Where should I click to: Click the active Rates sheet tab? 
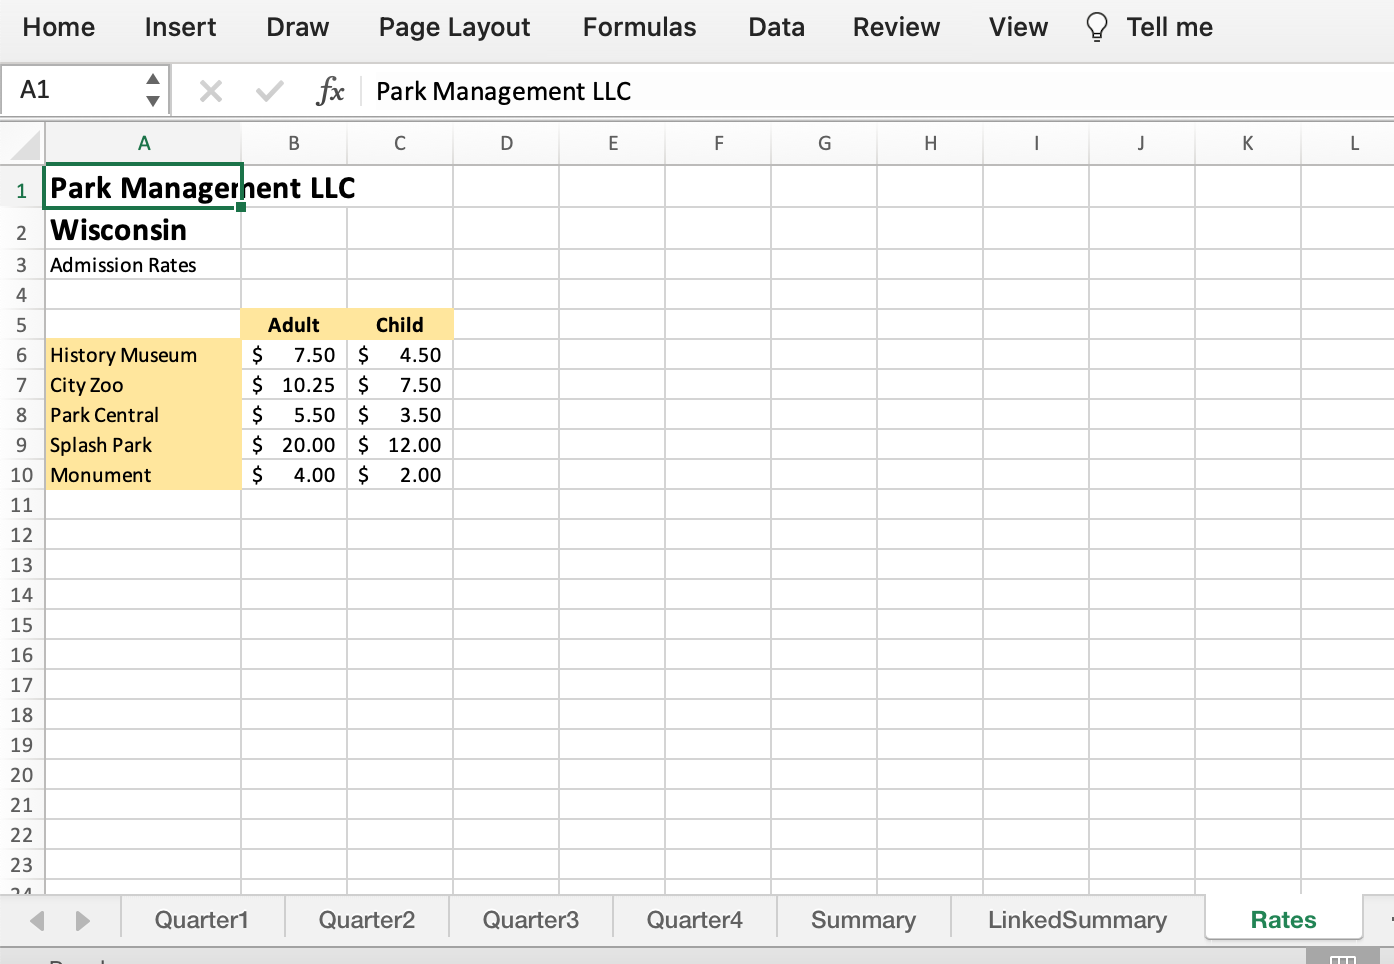(x=1283, y=919)
